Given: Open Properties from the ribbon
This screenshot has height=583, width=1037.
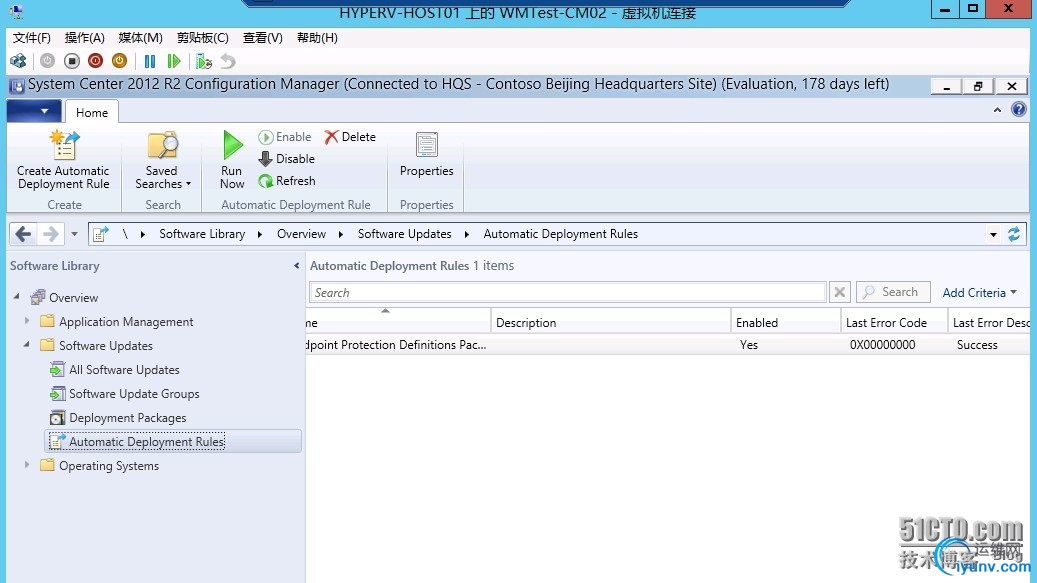Looking at the screenshot, I should point(427,155).
